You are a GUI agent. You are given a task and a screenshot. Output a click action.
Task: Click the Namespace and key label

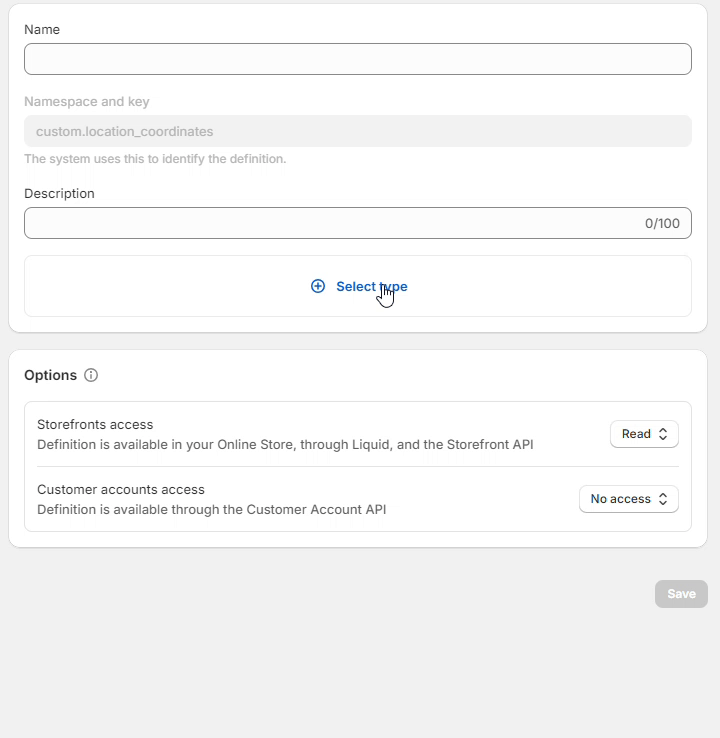[x=87, y=102]
